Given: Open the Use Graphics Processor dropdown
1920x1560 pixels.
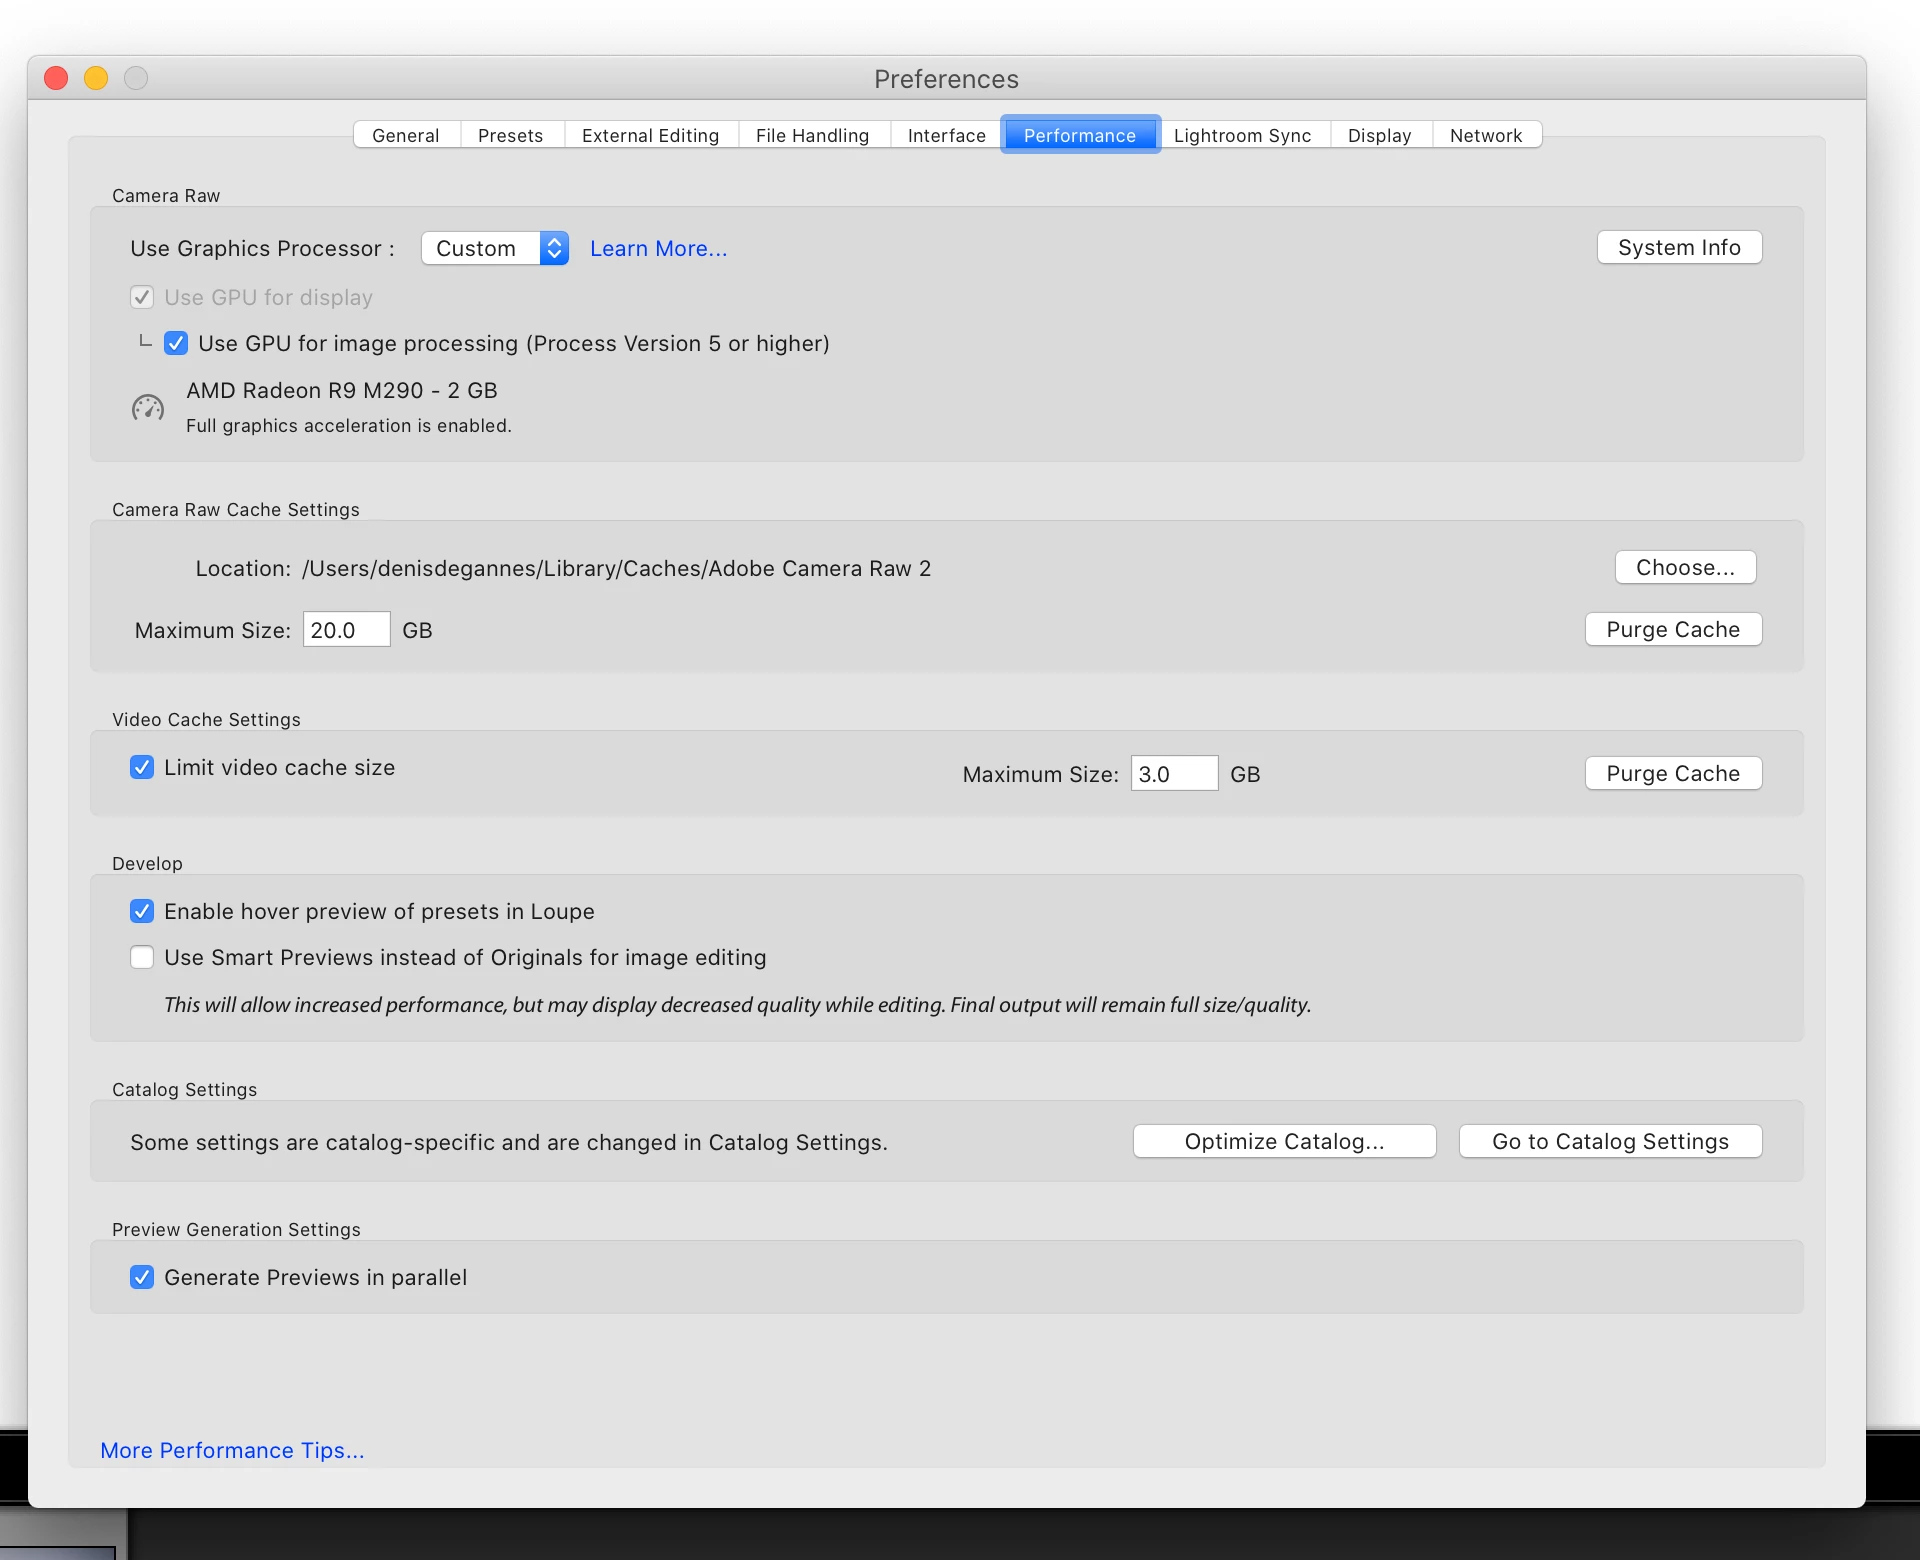Looking at the screenshot, I should pos(495,248).
